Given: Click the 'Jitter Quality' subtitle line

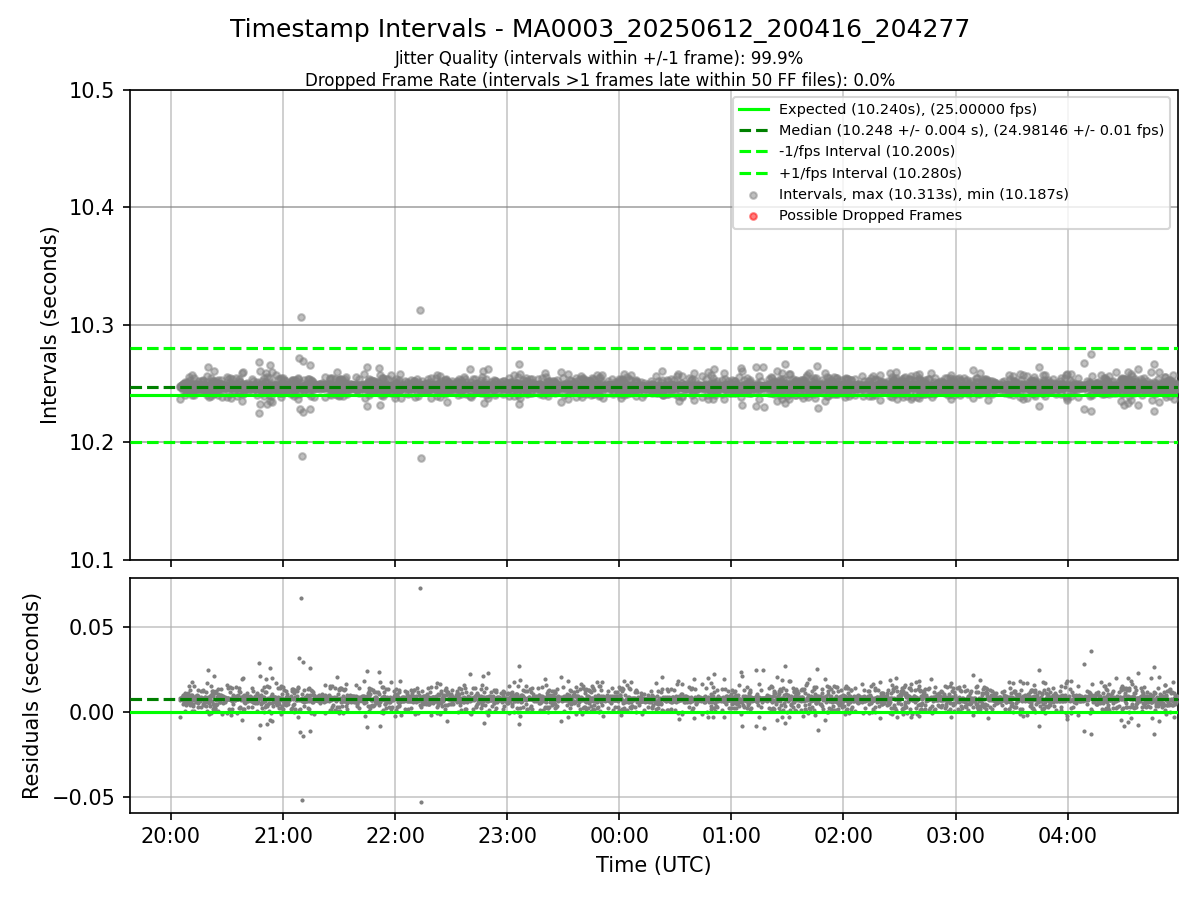Looking at the screenshot, I should click(600, 58).
